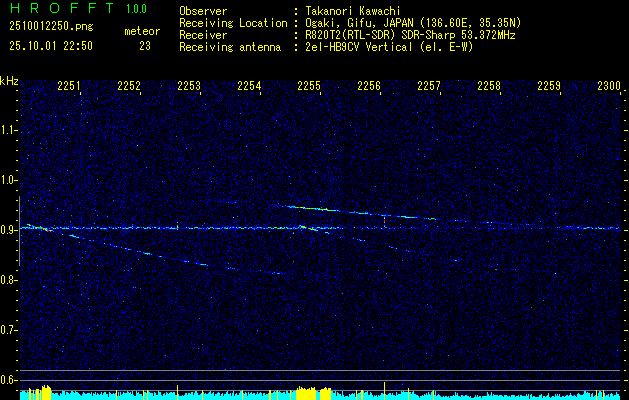Click the date stamp 25.10.01 22:50
The height and width of the screenshot is (400, 629).
coord(51,46)
